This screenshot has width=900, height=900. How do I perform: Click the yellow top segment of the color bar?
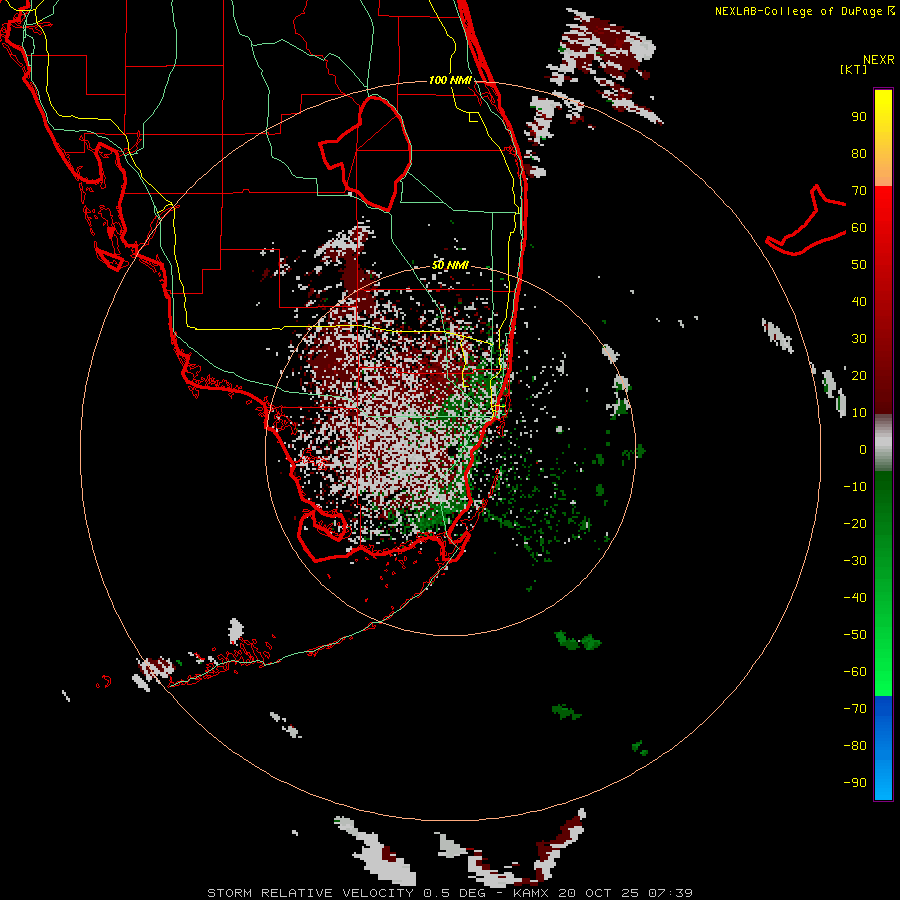click(x=883, y=138)
